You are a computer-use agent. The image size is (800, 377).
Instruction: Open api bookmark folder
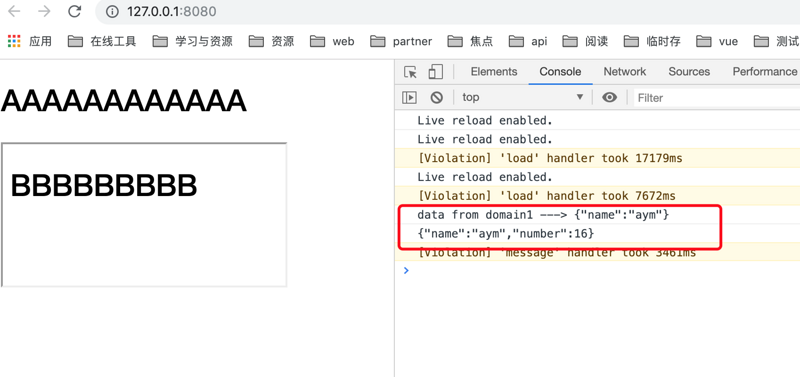(x=528, y=41)
